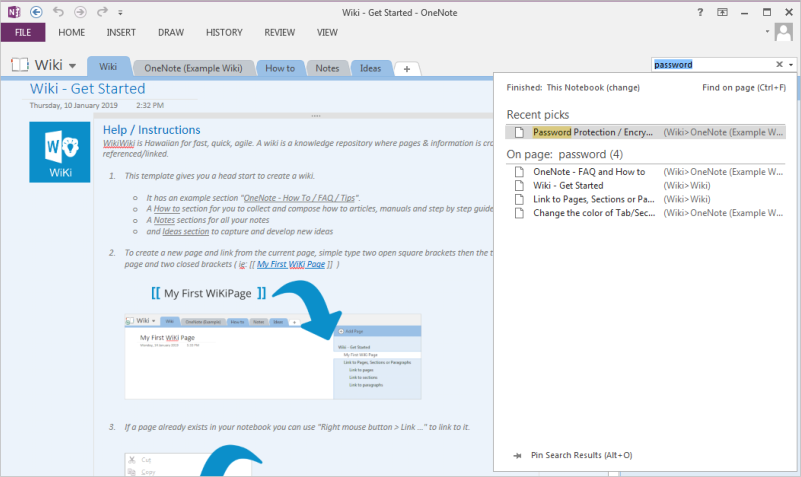Click the Redo arrow icon

coord(102,12)
